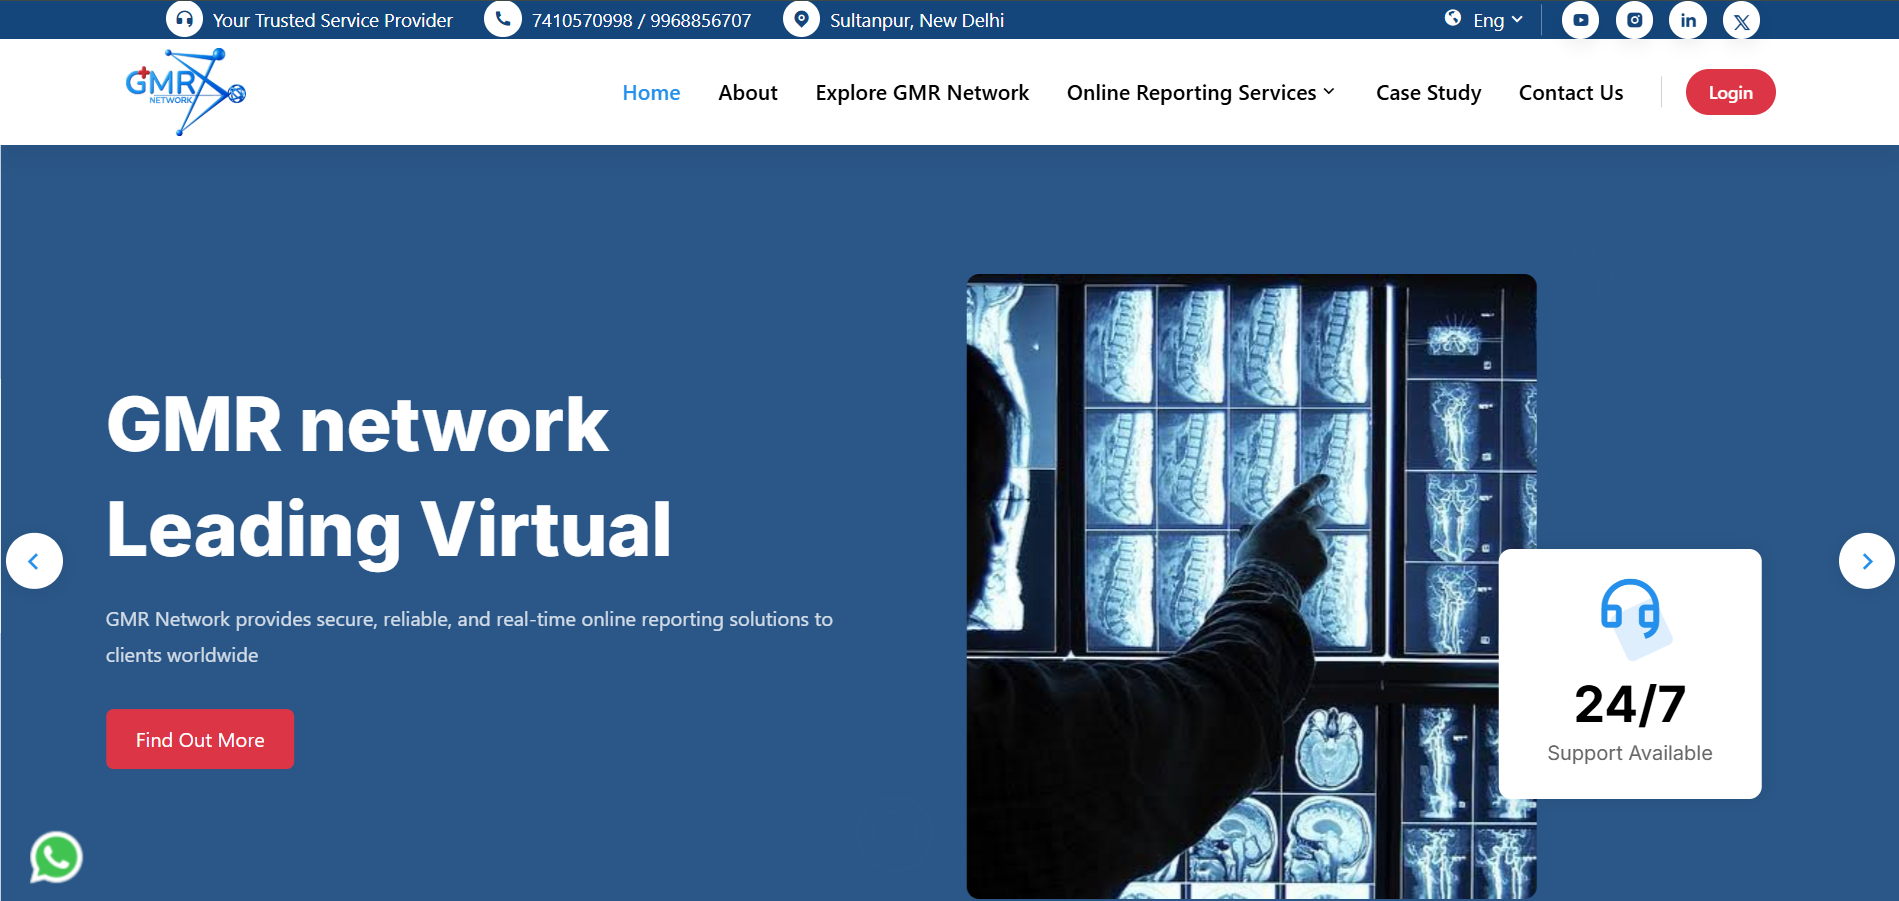Click the Find Out More button
Image resolution: width=1899 pixels, height=901 pixels.
pos(200,740)
